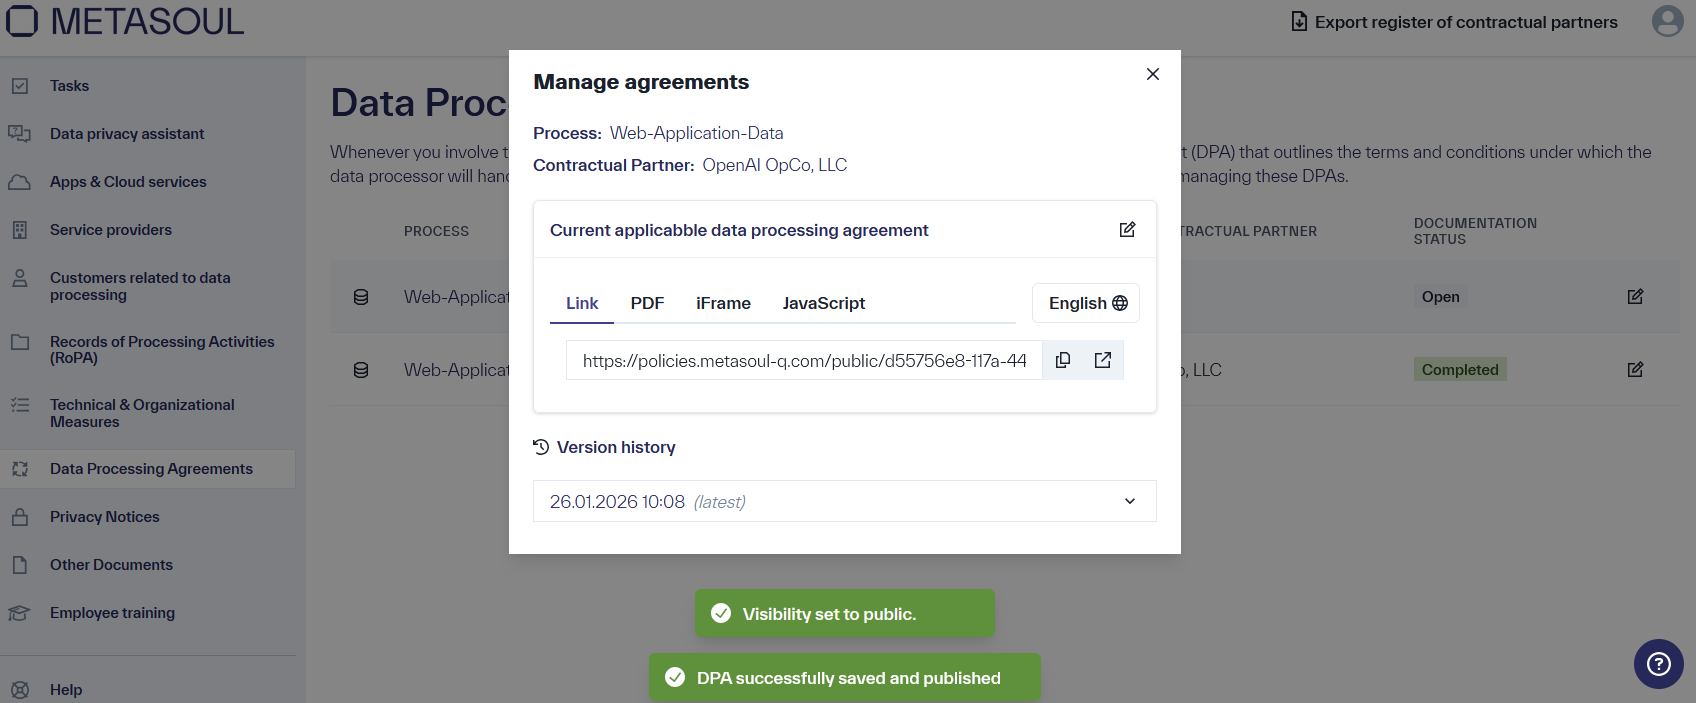Switch to the iFrame tab
1696x703 pixels.
723,303
